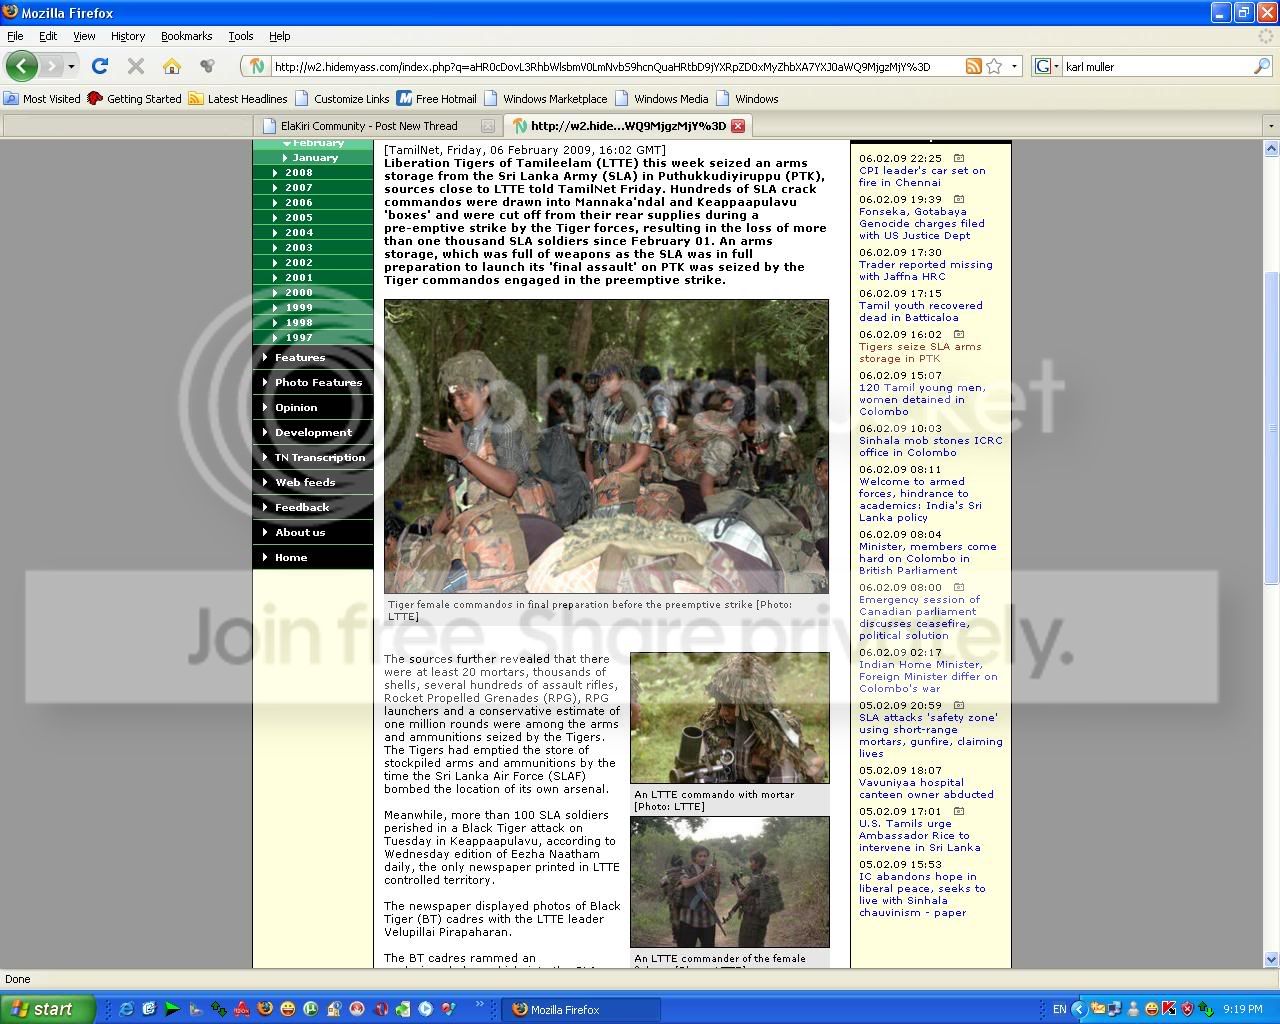Click the greyed-out stop loading X icon

click(136, 66)
